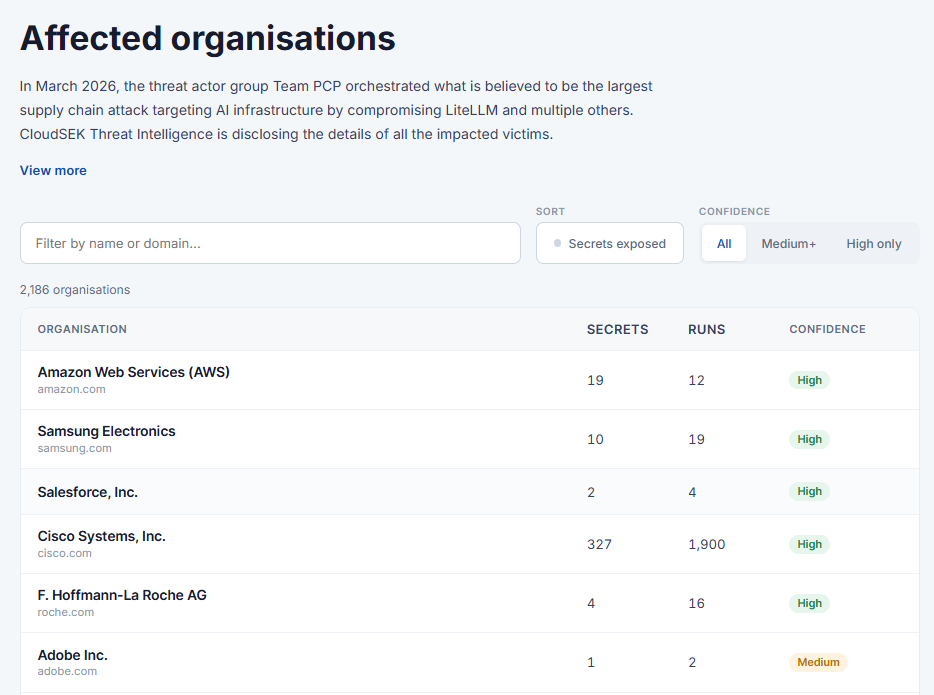Click the 19 runs value for Samsung

[x=696, y=440]
